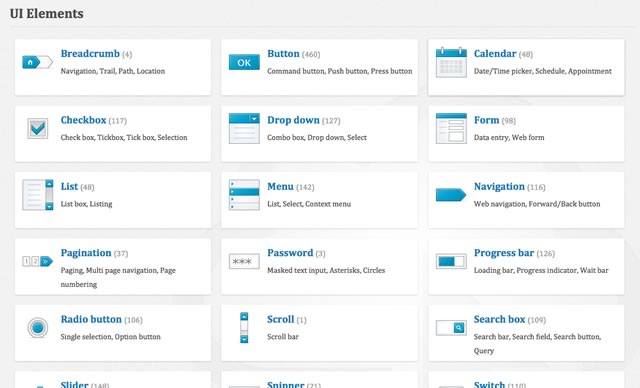Click "Check box, Tickbox, Tick box, Selection" text
640x388 pixels.
click(124, 137)
